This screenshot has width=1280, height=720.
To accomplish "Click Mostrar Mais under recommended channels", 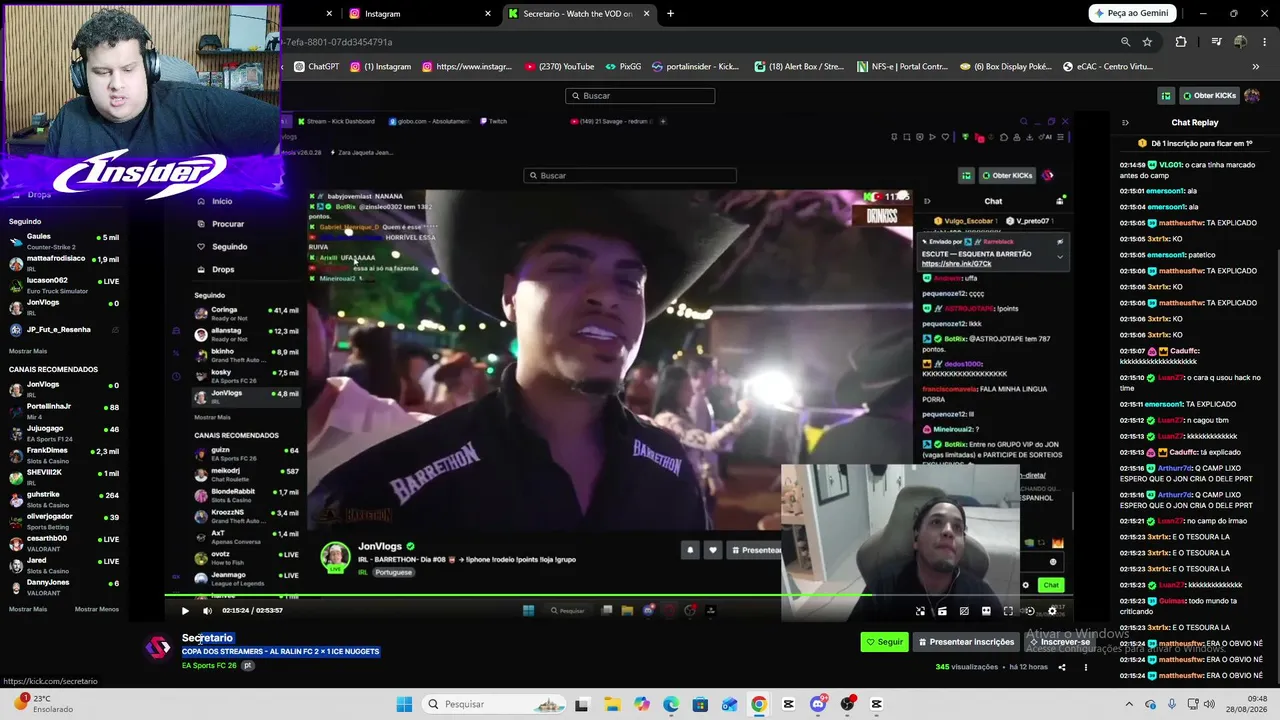I will (28, 609).
